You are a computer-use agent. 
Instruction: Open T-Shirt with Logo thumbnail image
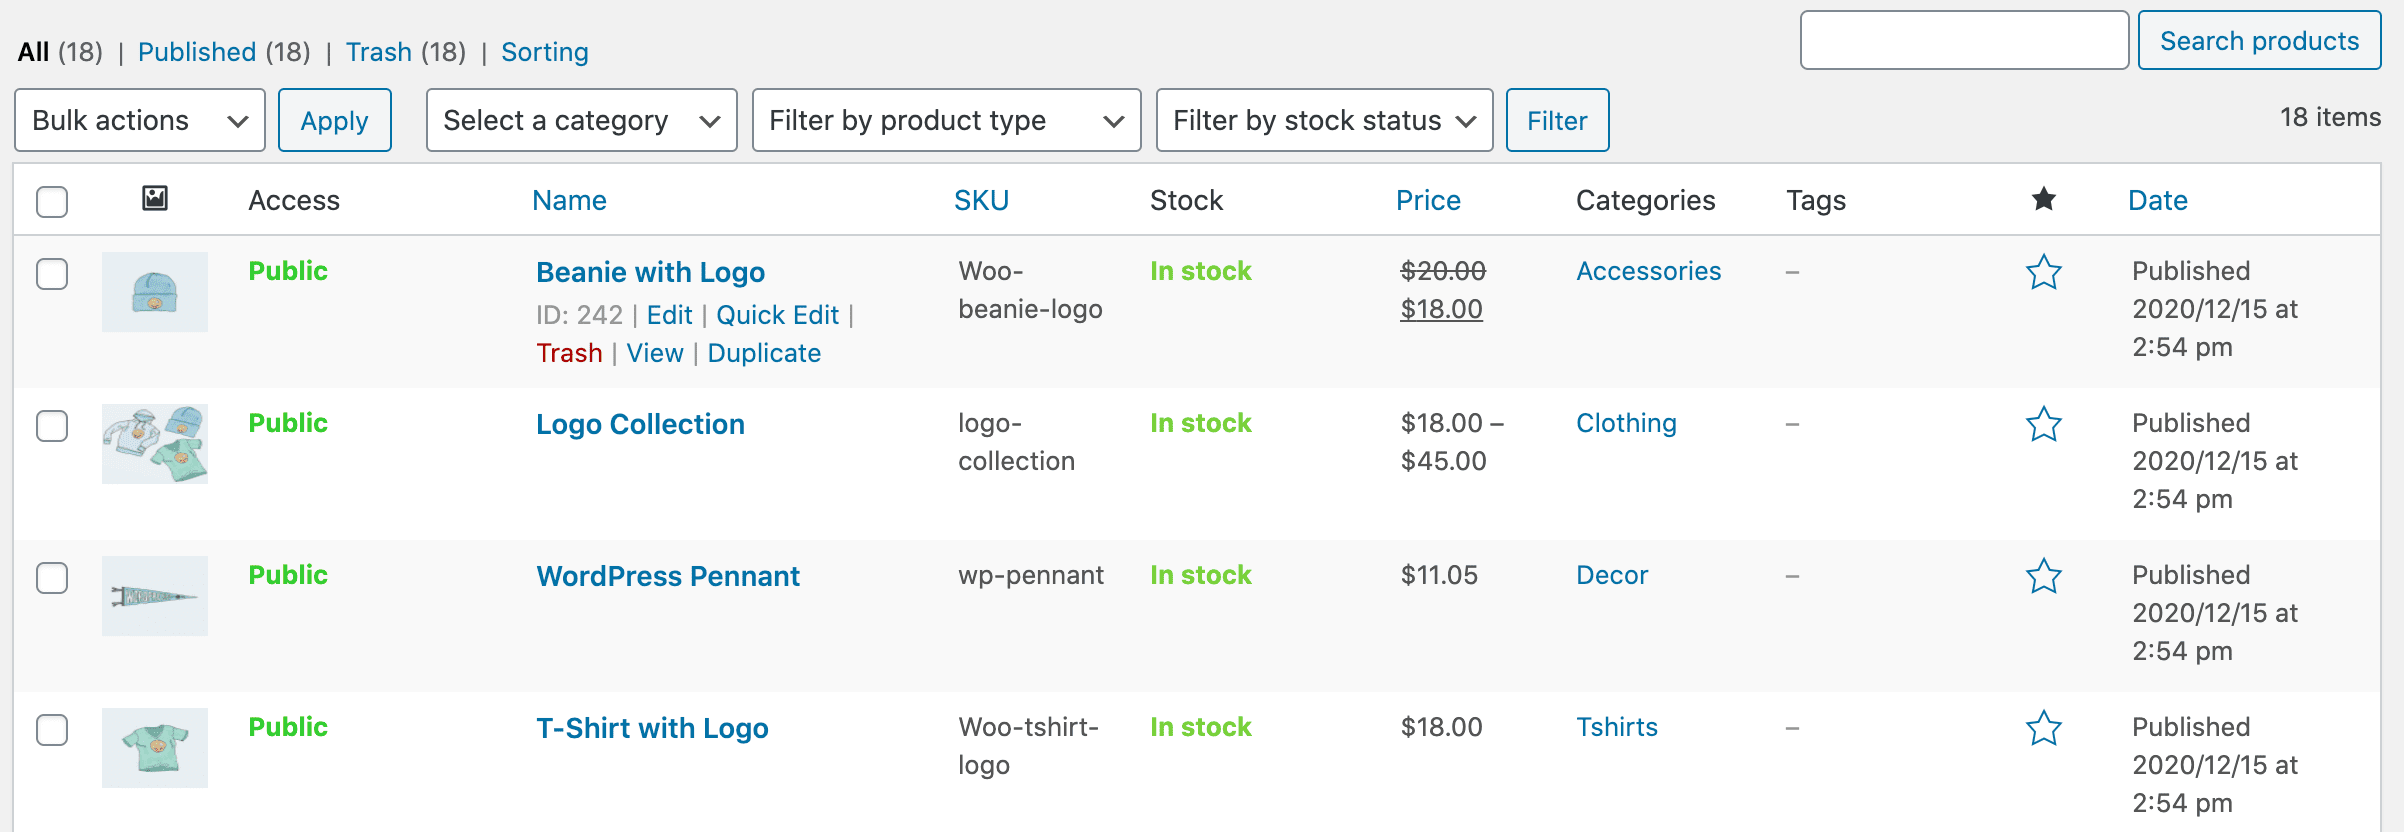click(x=155, y=748)
